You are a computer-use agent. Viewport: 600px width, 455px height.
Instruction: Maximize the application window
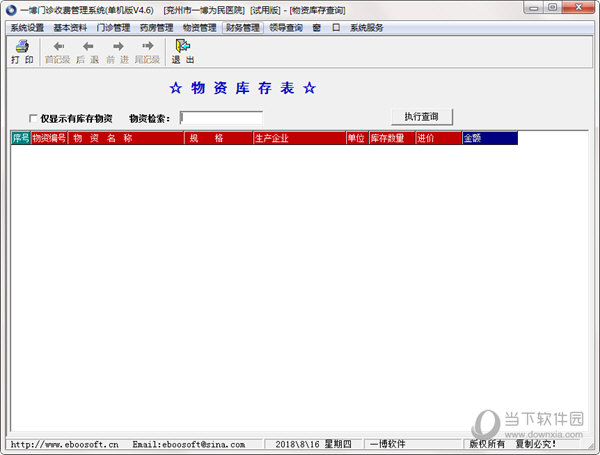coord(553,8)
